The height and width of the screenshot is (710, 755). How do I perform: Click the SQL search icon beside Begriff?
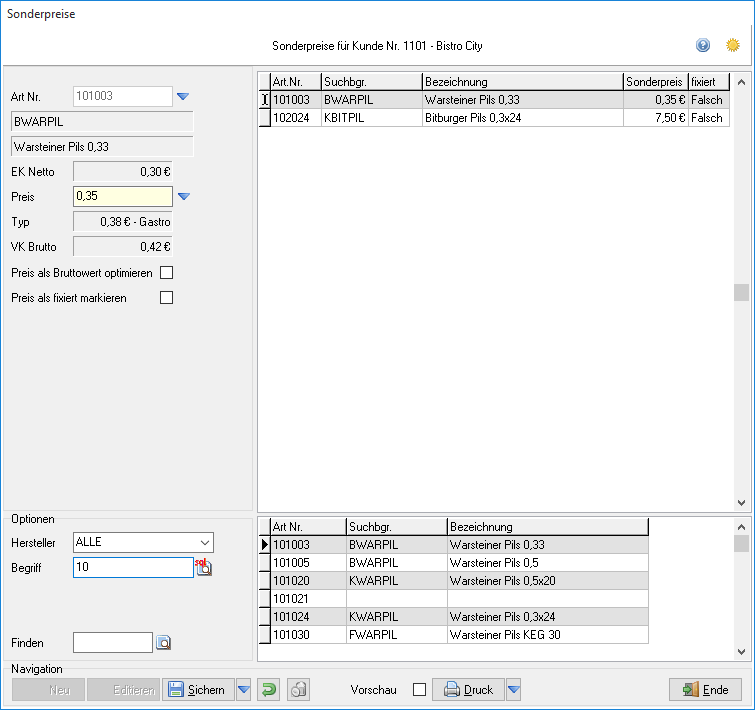204,567
